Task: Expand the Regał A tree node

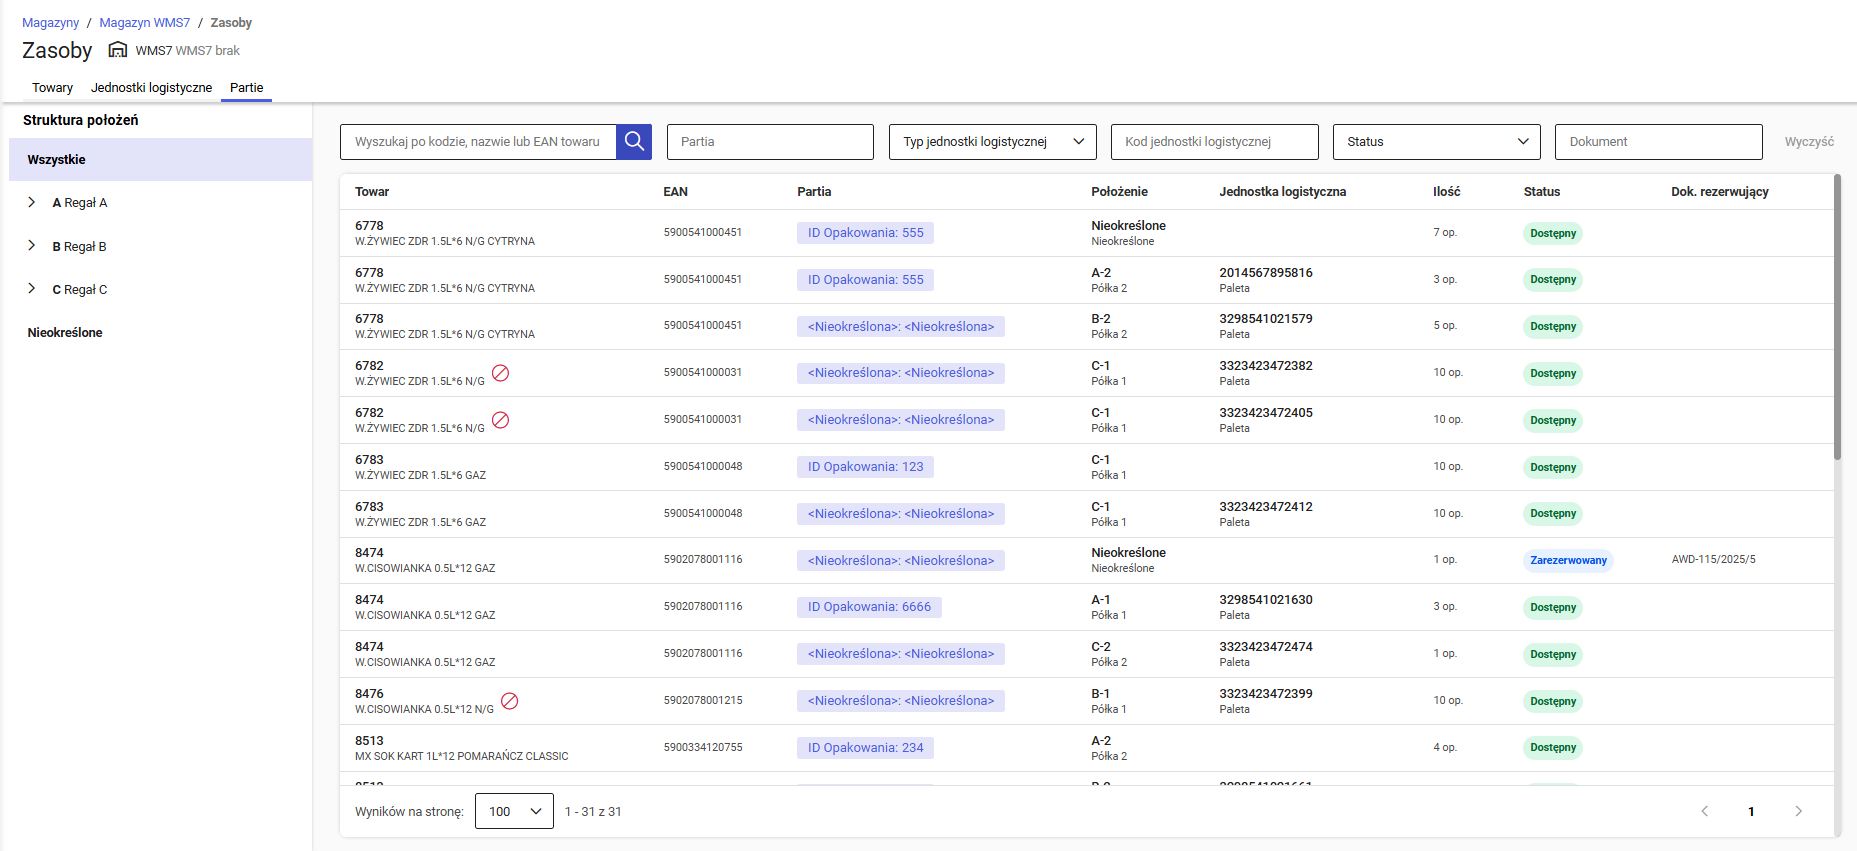Action: [32, 202]
